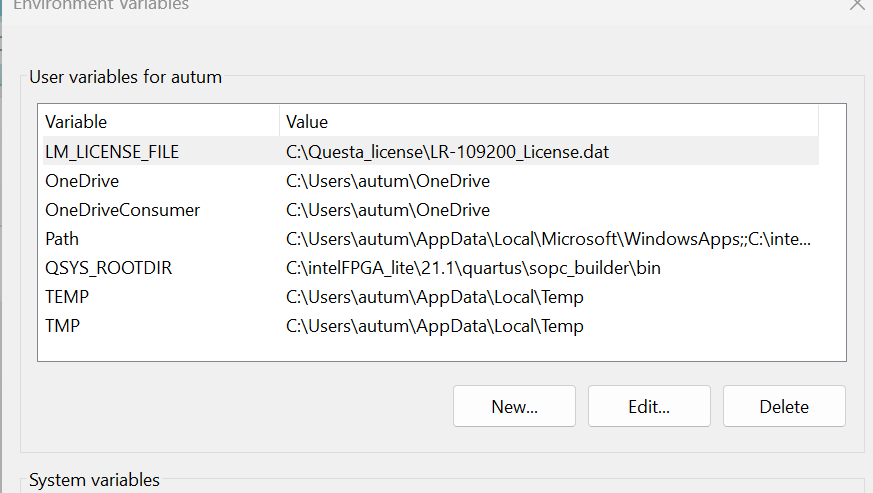The image size is (873, 493).
Task: Select the TEMP variable name
Action: pyautogui.click(x=67, y=297)
